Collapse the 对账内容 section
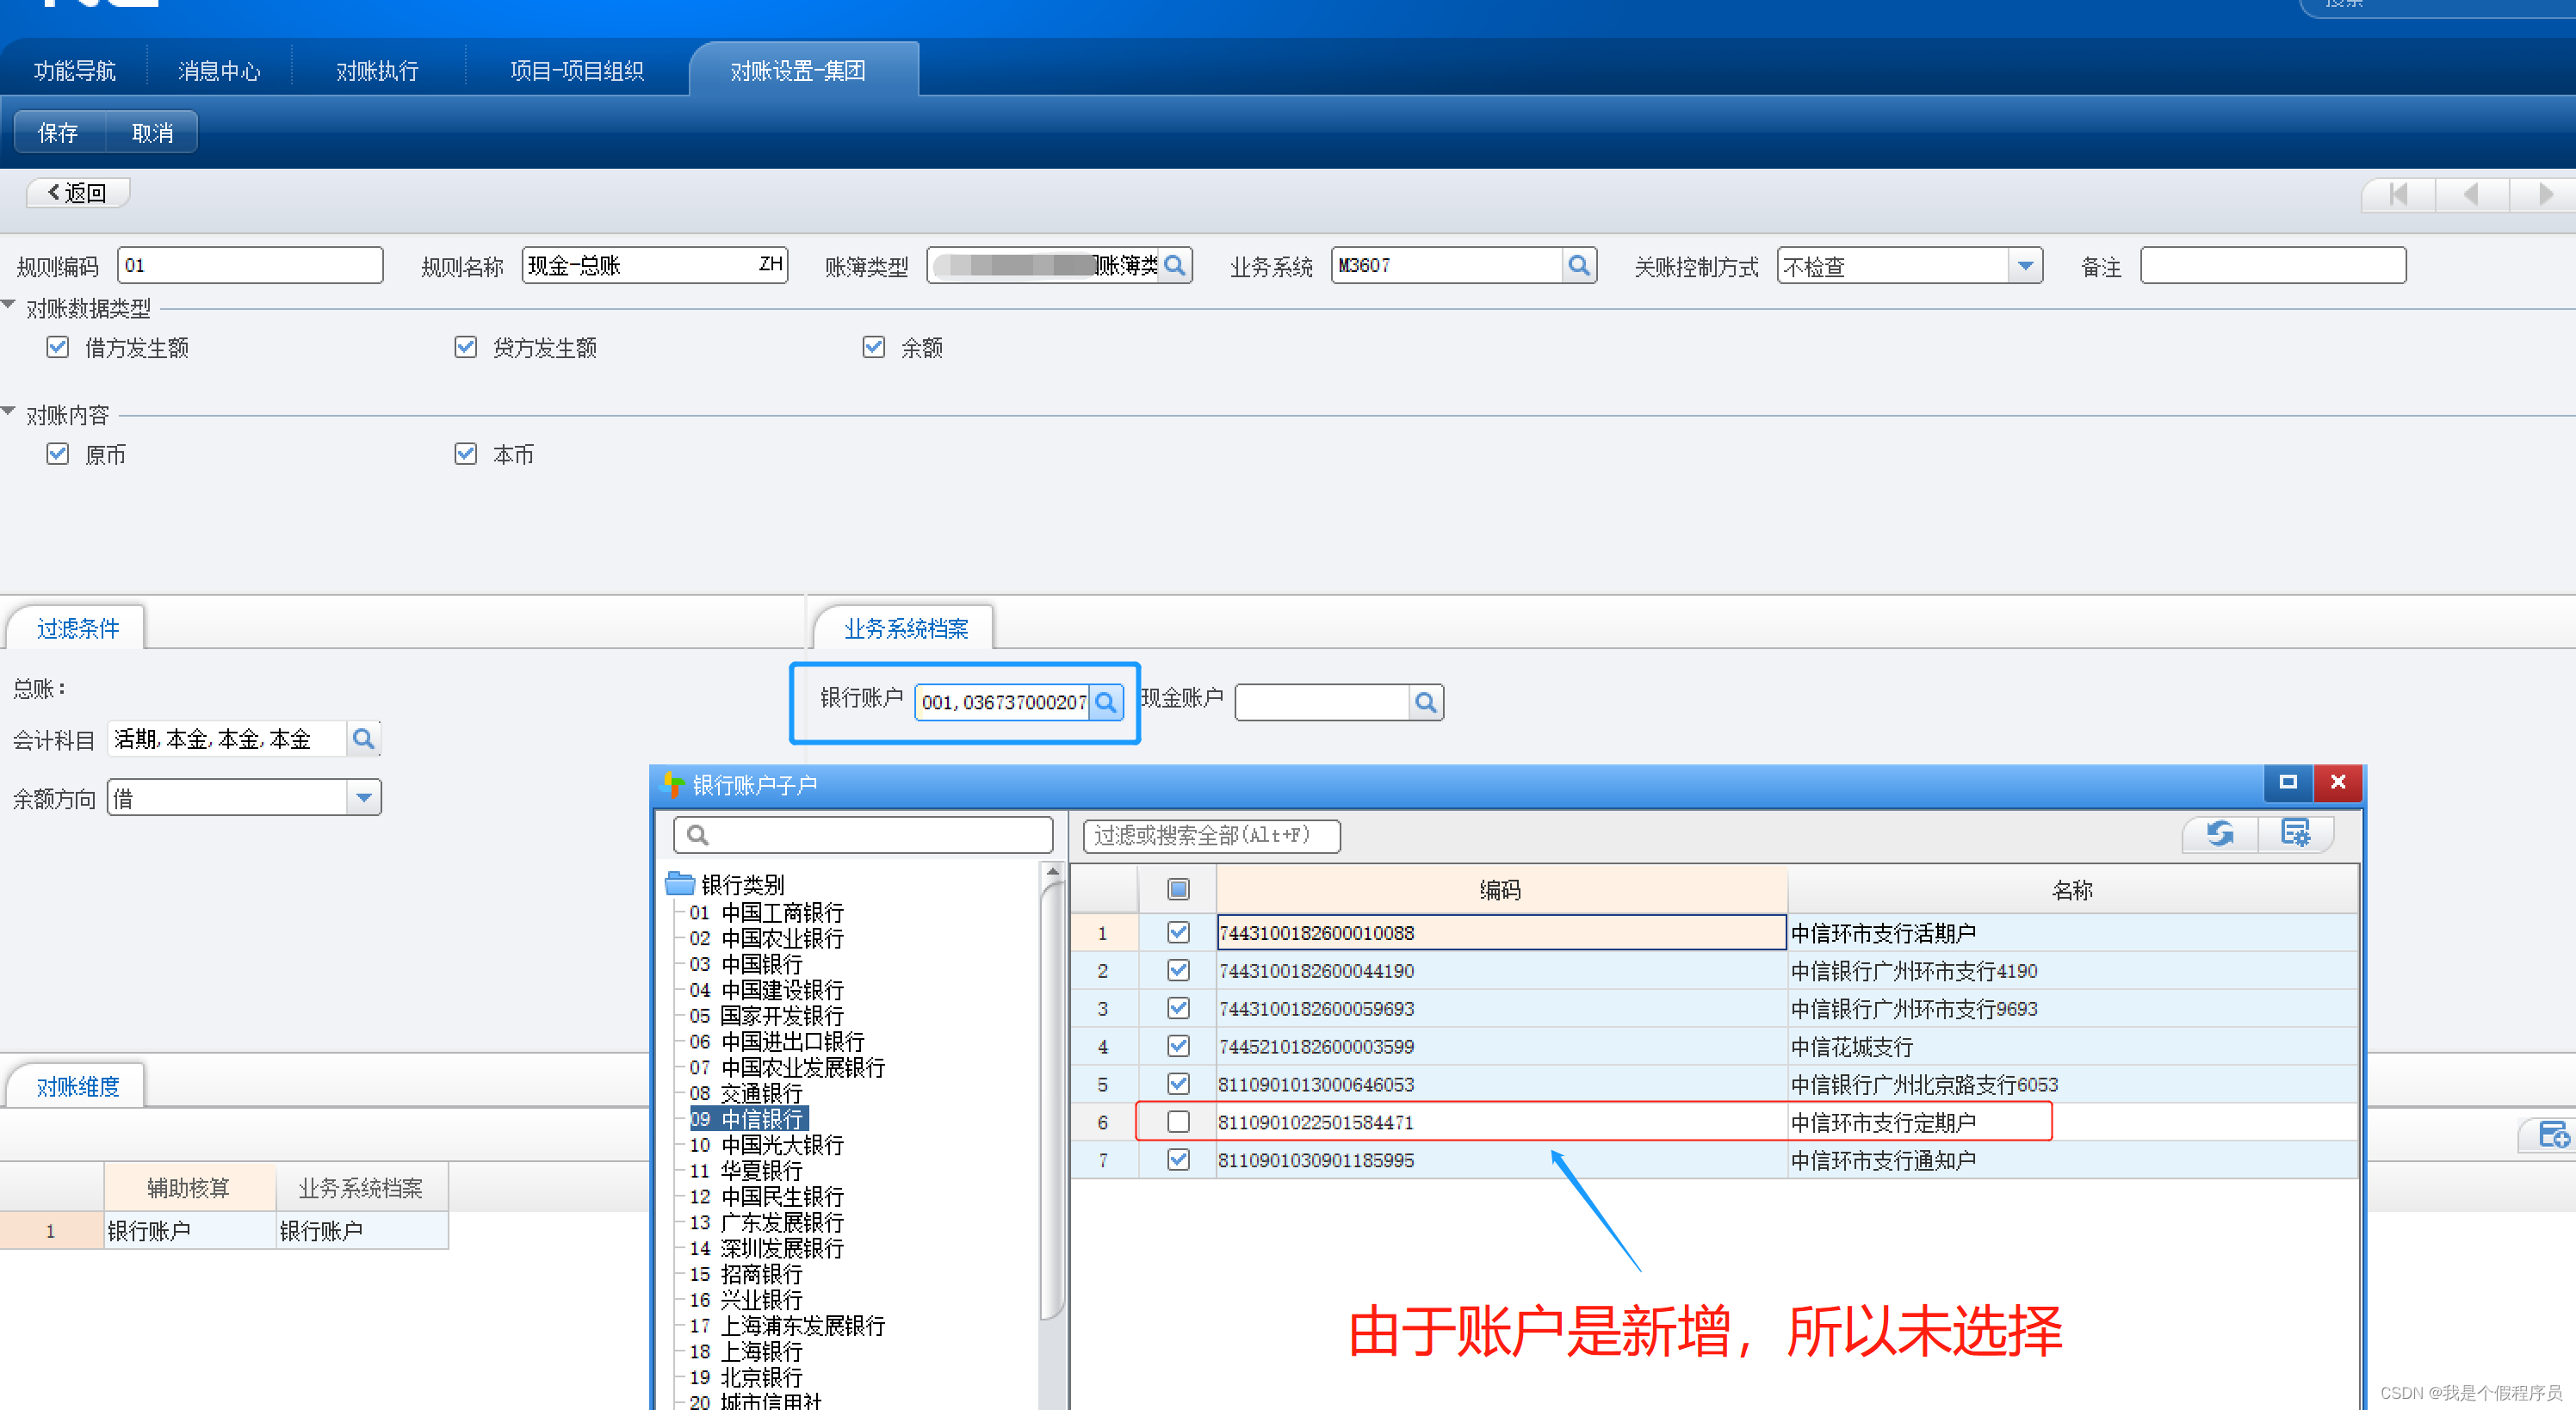The image size is (2576, 1410). 9,411
